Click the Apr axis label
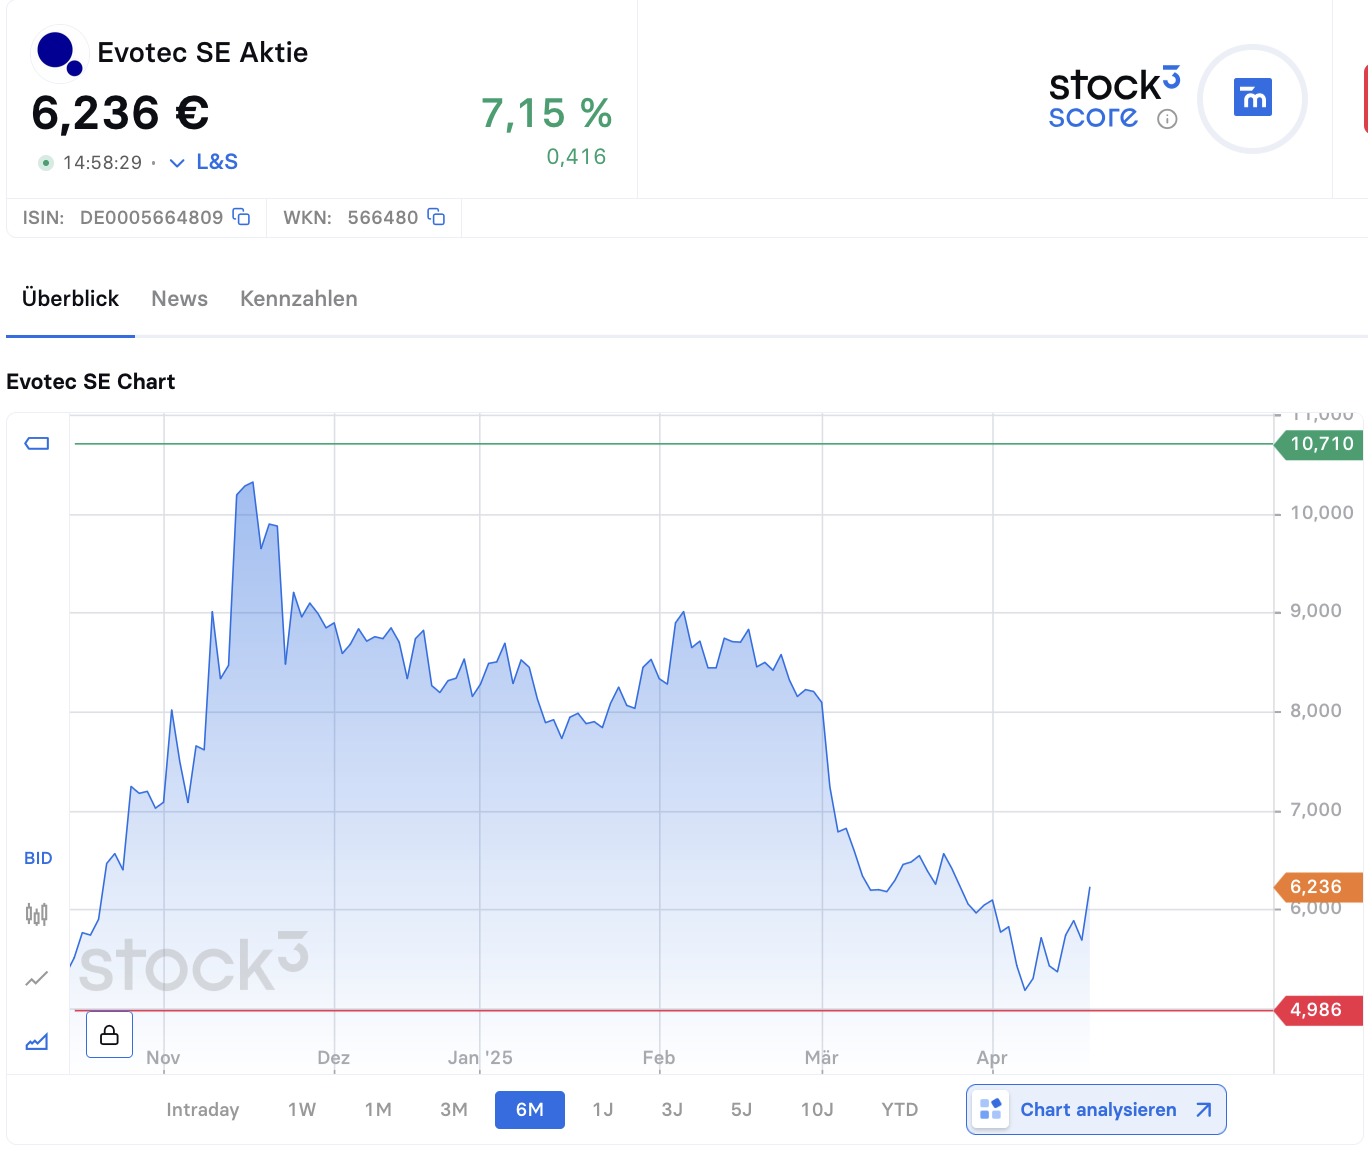The width and height of the screenshot is (1368, 1156). 992,1058
